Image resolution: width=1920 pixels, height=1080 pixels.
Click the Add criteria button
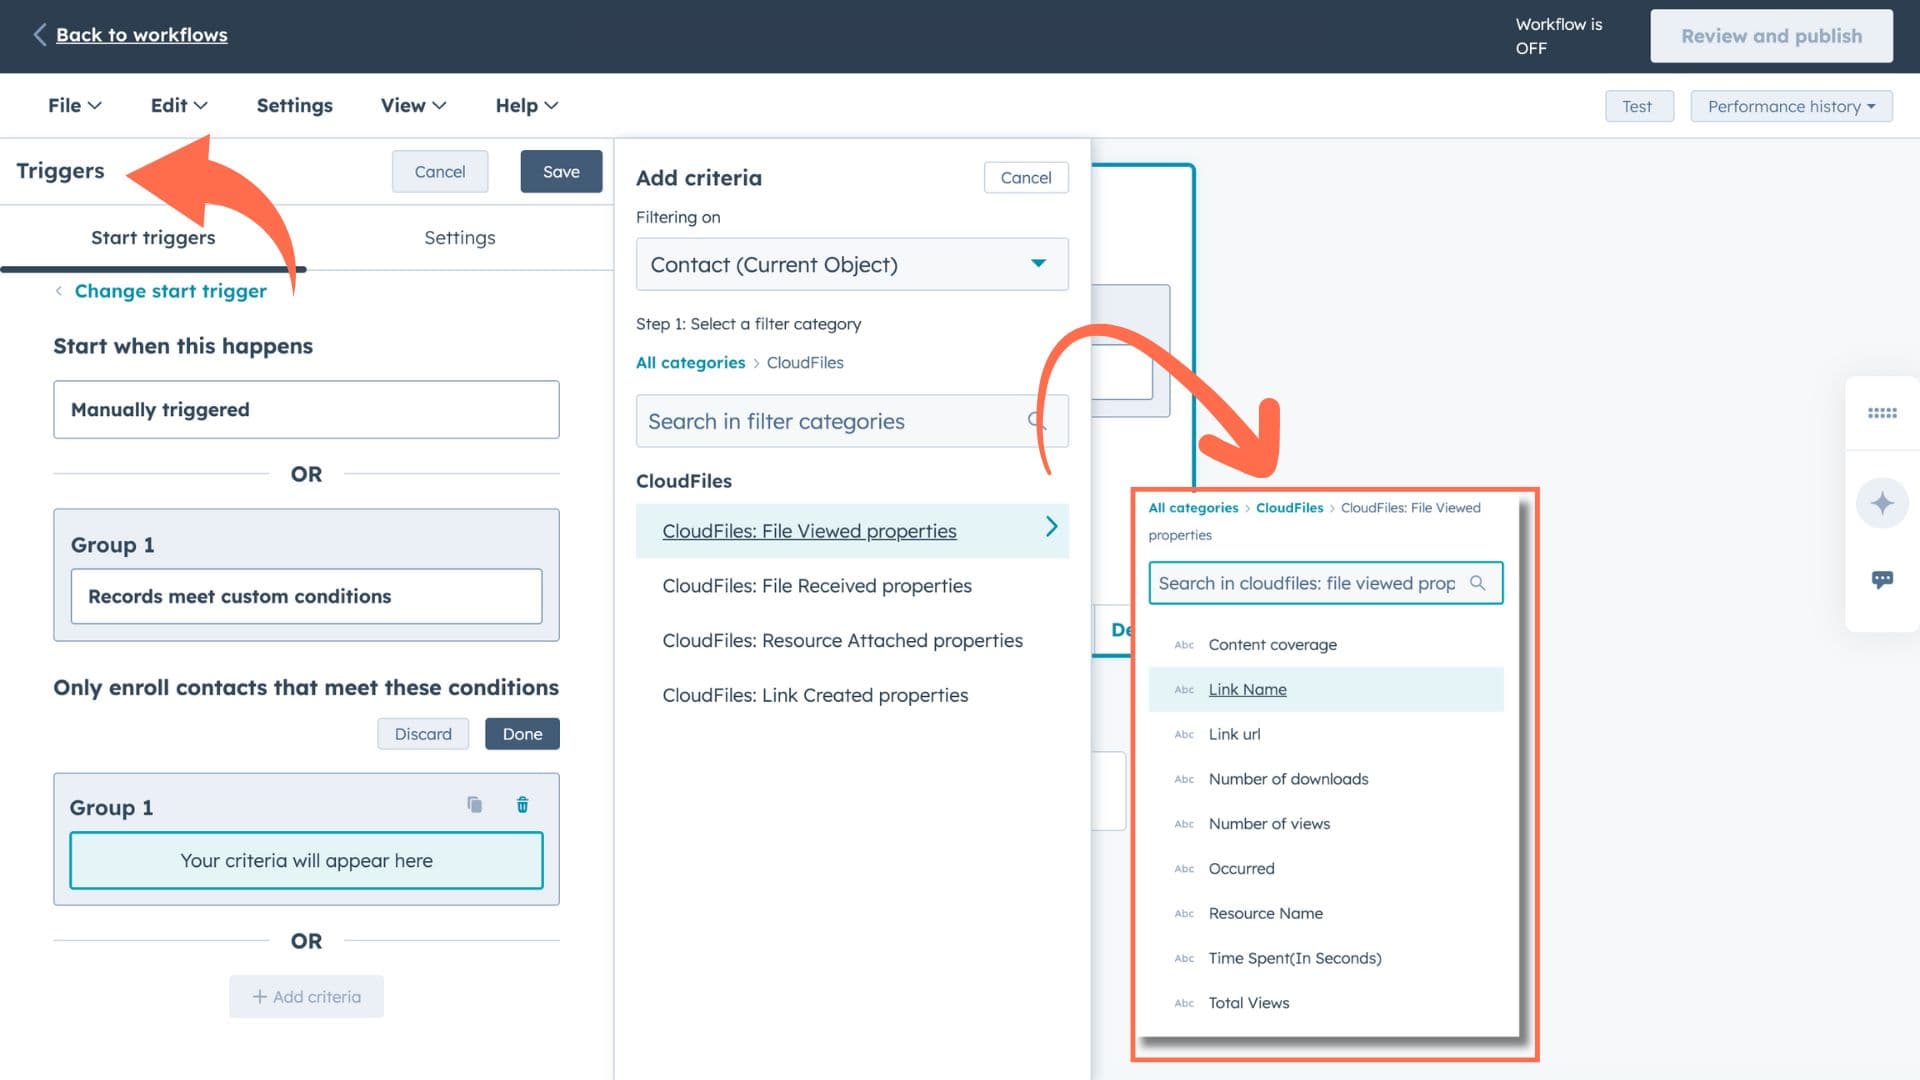[x=306, y=997]
